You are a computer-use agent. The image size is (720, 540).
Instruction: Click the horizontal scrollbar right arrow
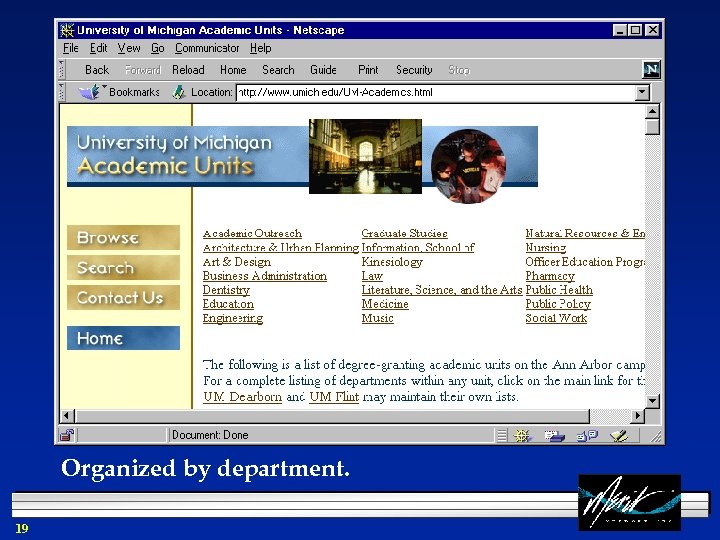coord(637,416)
